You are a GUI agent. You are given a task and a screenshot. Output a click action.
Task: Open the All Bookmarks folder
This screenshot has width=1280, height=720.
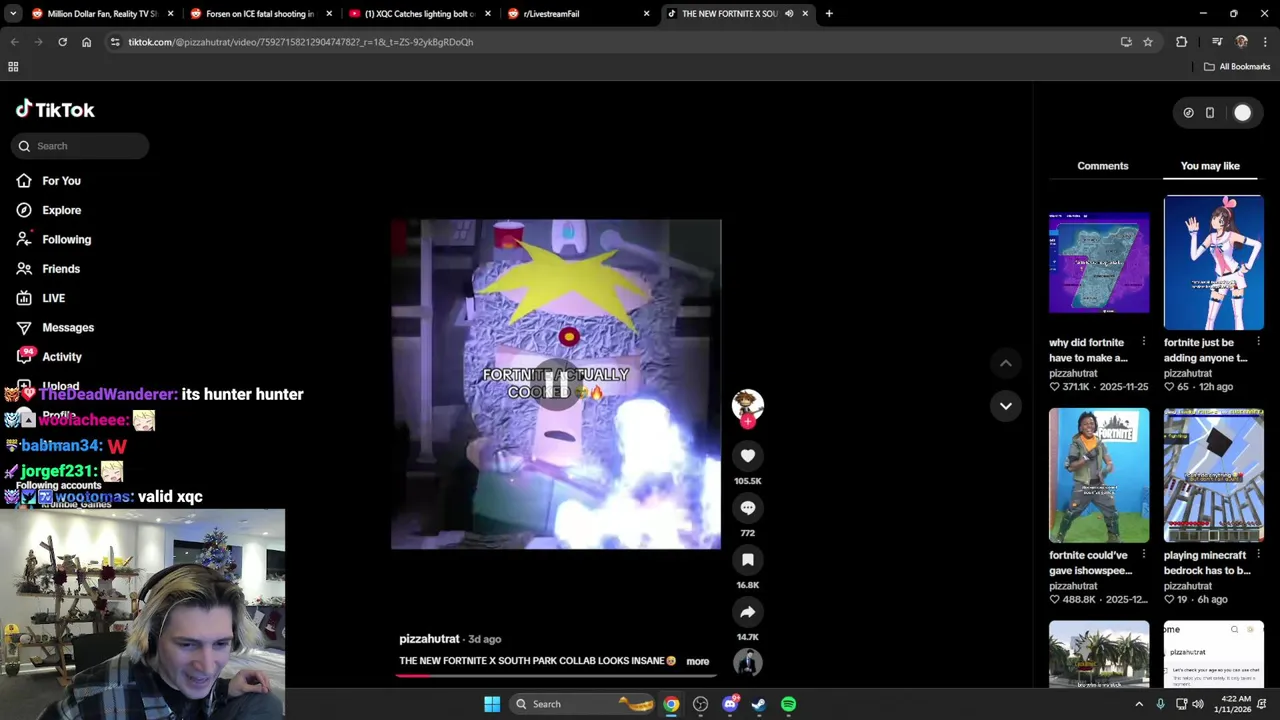click(1237, 67)
